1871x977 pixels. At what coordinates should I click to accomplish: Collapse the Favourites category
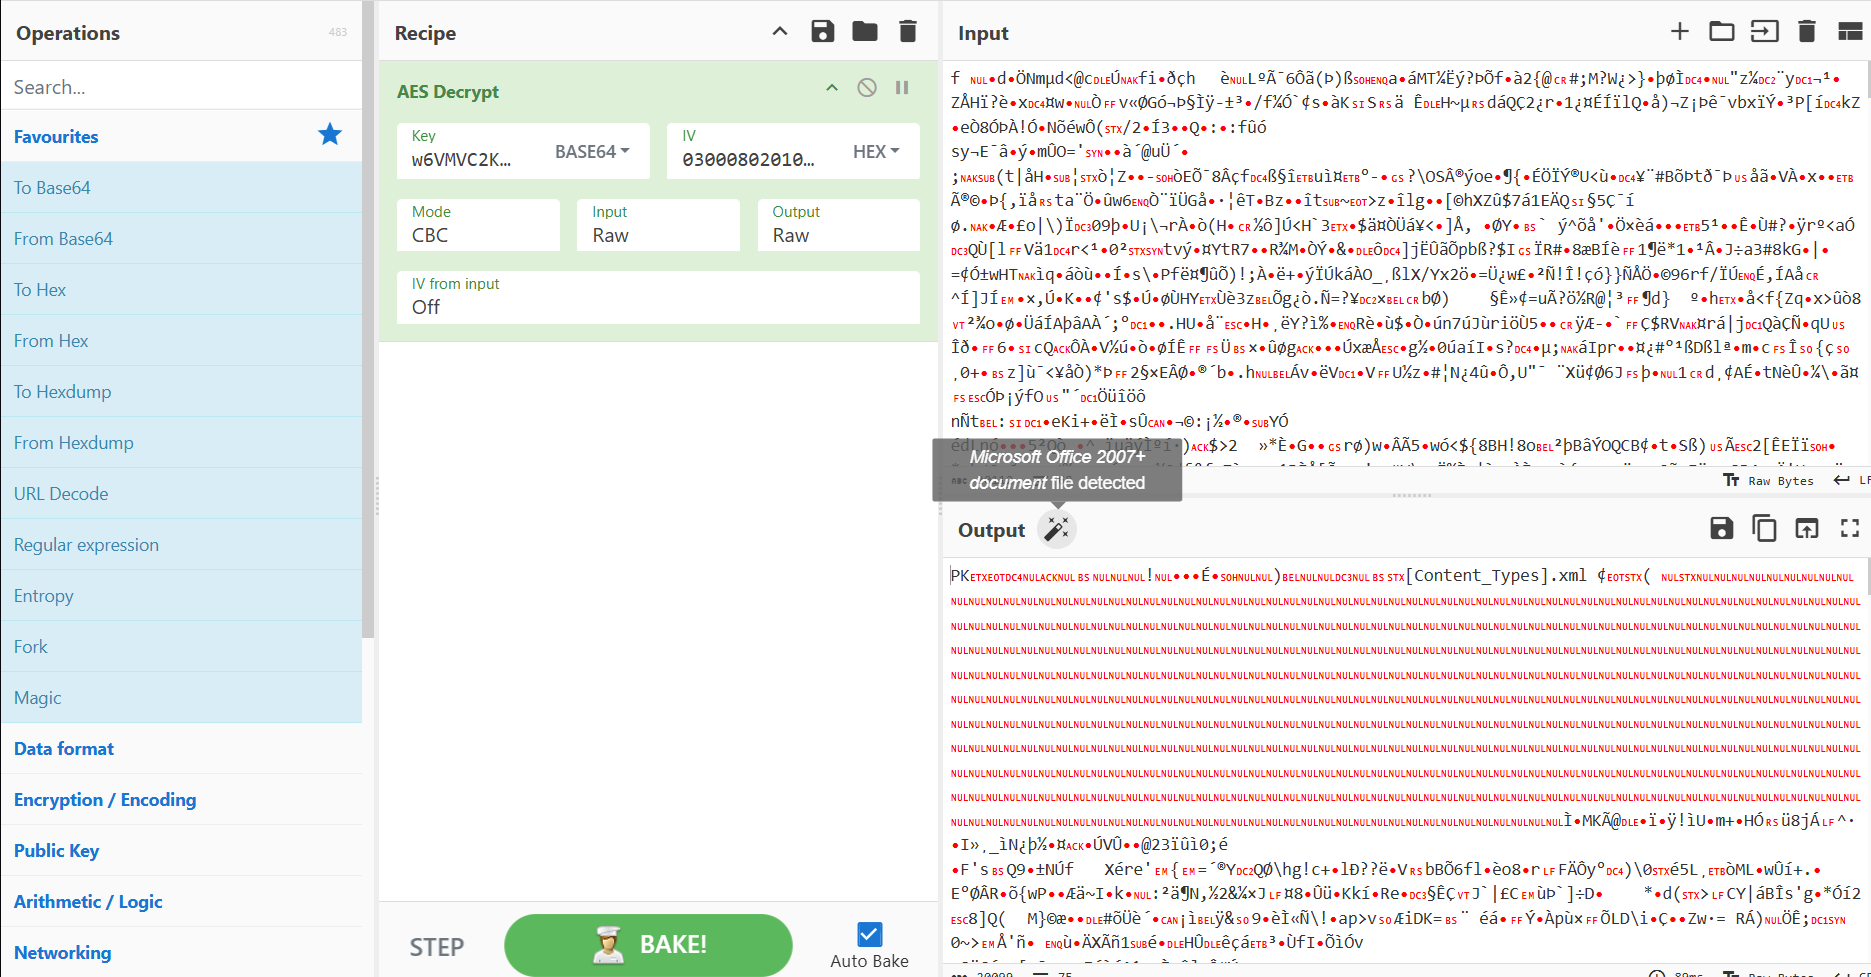(181, 136)
